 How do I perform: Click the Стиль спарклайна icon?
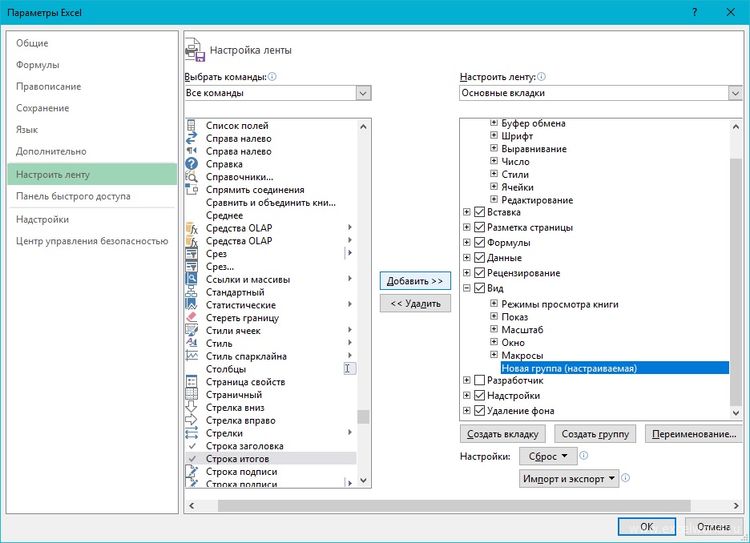(x=191, y=356)
